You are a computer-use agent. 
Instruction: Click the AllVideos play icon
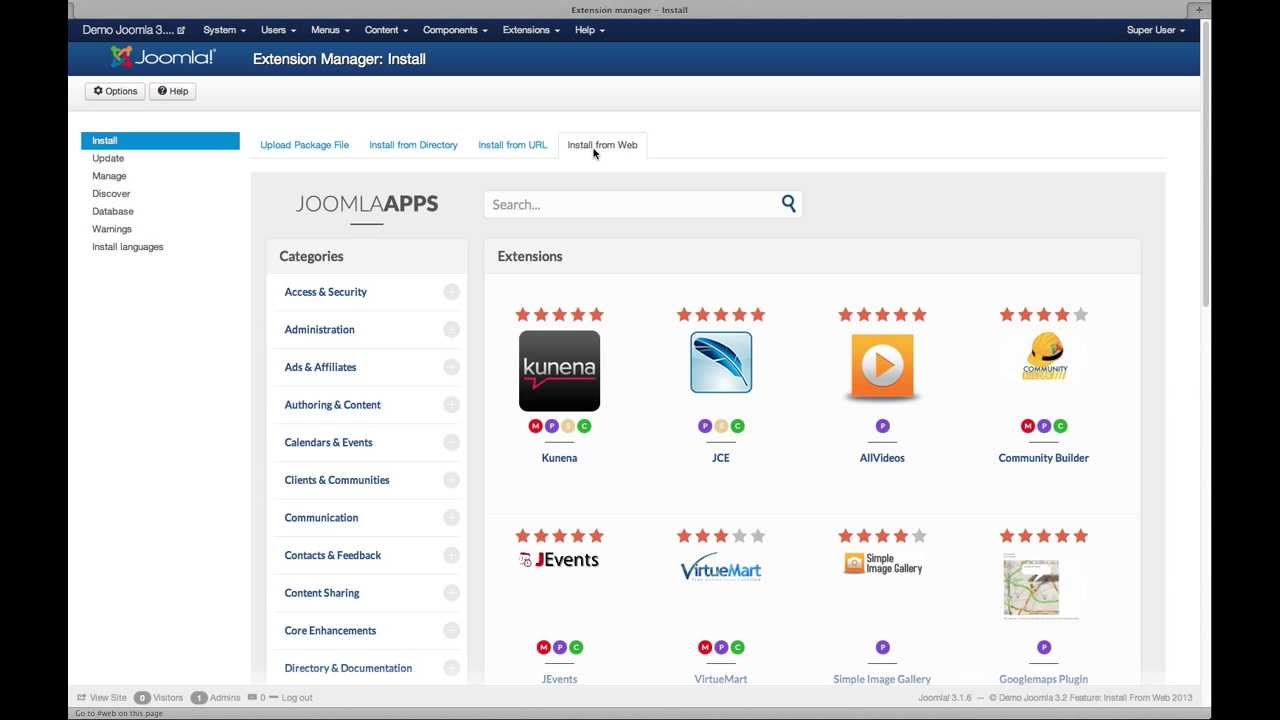pos(882,367)
